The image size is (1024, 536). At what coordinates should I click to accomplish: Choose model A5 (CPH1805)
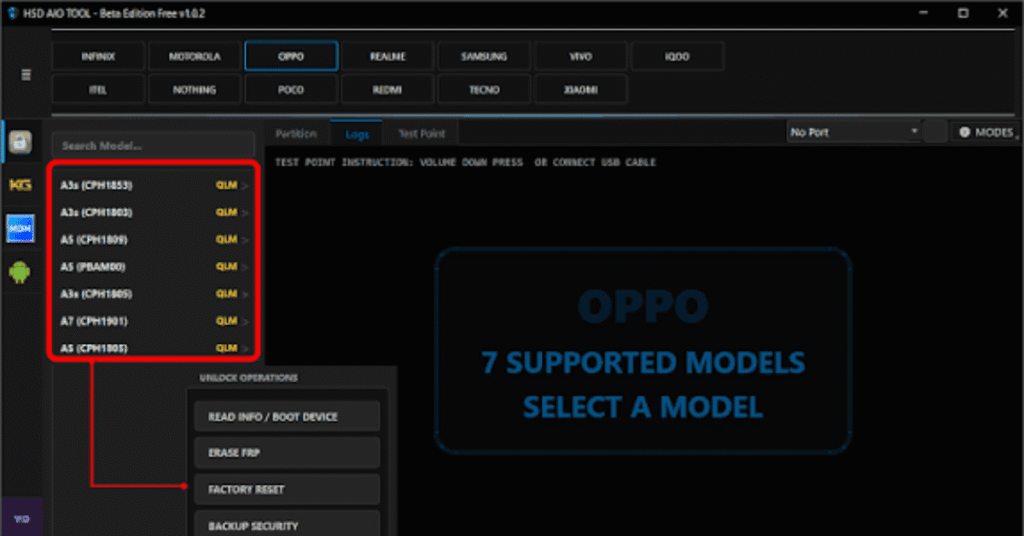(154, 347)
